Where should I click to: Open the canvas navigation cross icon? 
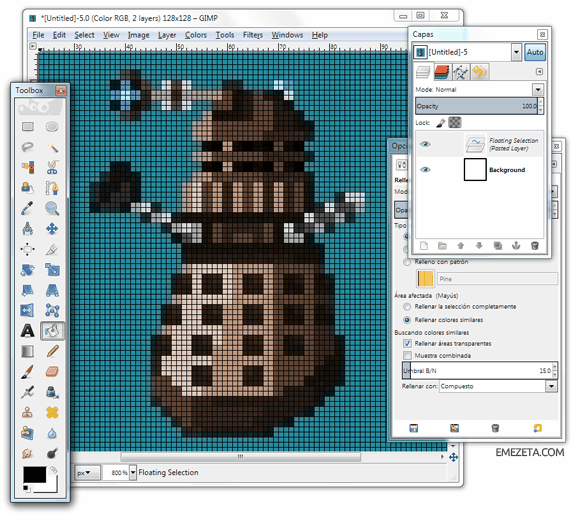454,457
